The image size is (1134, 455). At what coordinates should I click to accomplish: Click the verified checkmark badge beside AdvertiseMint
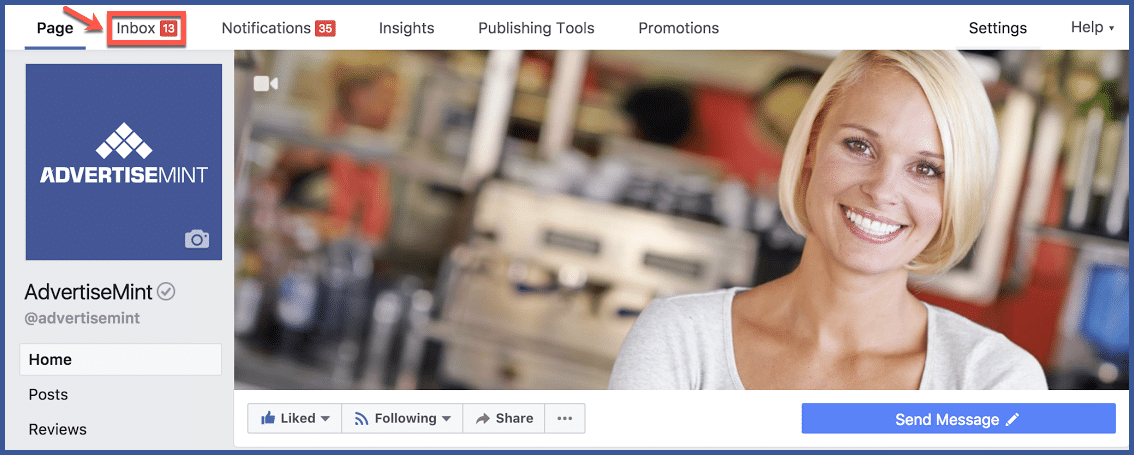click(166, 292)
